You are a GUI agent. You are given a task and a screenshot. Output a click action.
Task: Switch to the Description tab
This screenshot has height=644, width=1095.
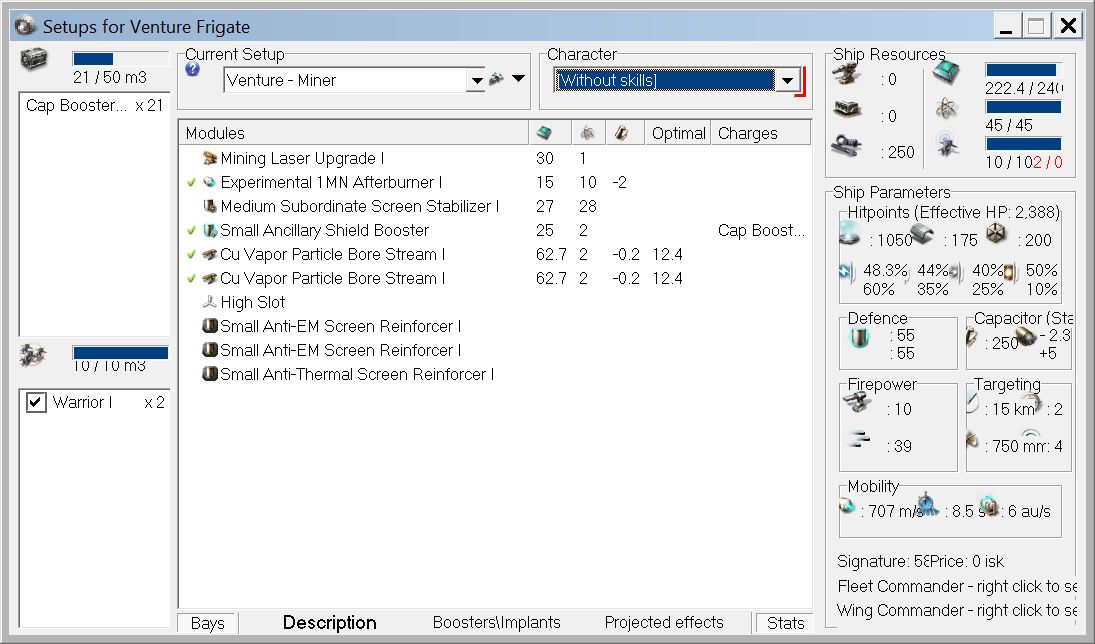pyautogui.click(x=330, y=622)
